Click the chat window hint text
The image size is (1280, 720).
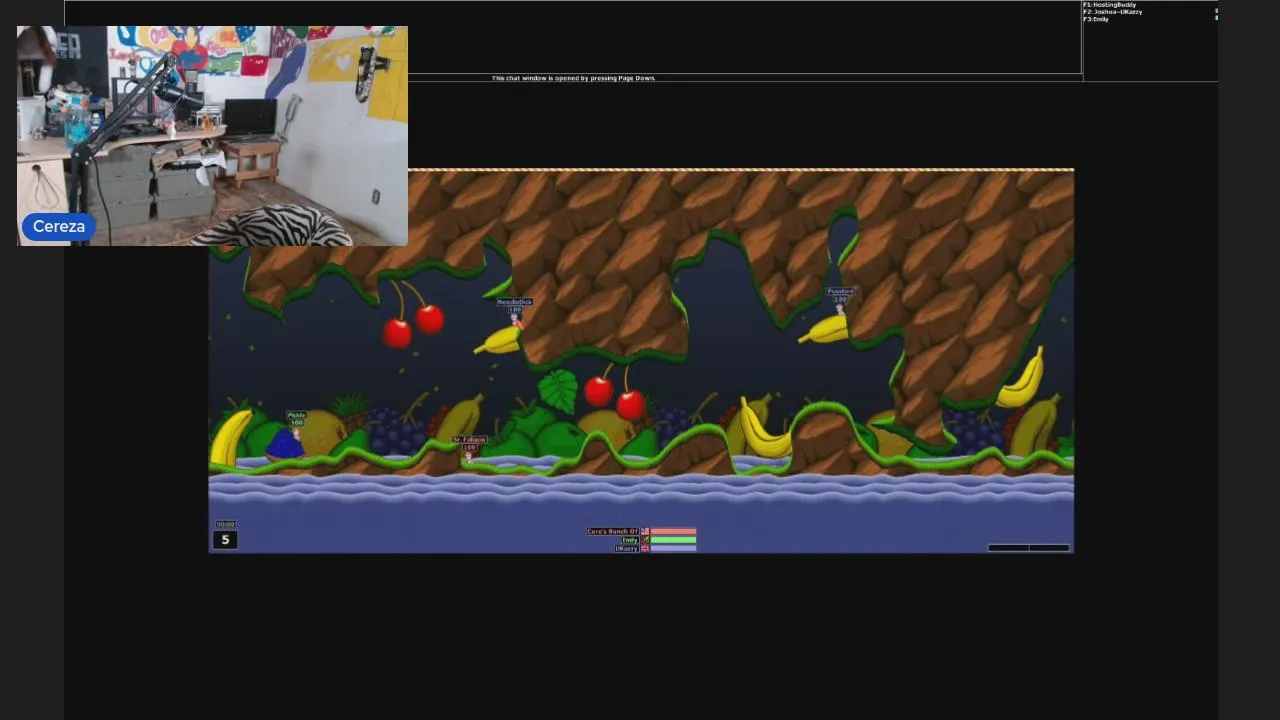(573, 78)
